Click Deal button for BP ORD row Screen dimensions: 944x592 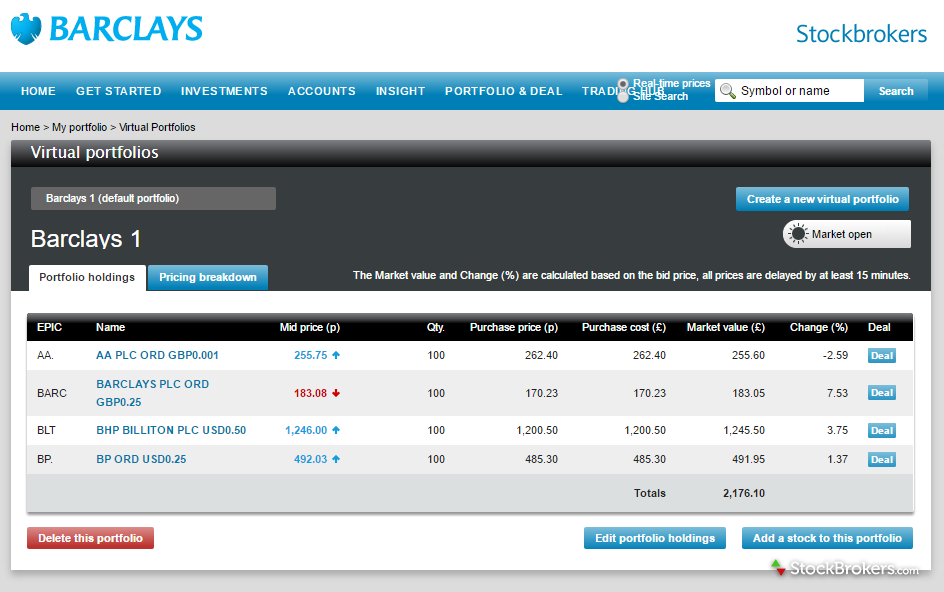(x=882, y=460)
